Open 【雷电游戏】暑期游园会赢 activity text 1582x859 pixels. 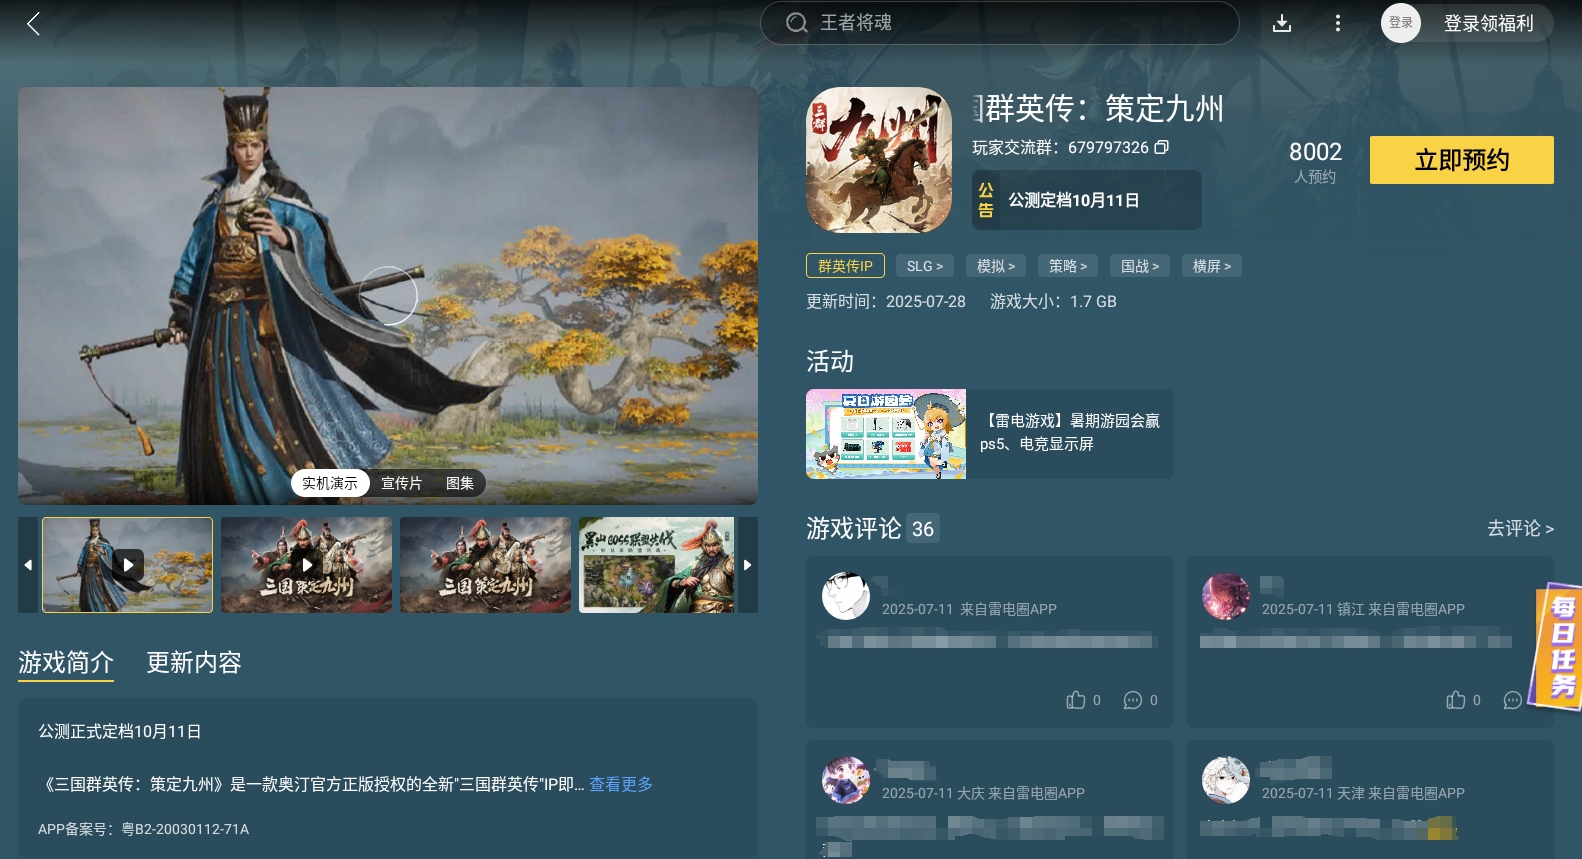1070,432
